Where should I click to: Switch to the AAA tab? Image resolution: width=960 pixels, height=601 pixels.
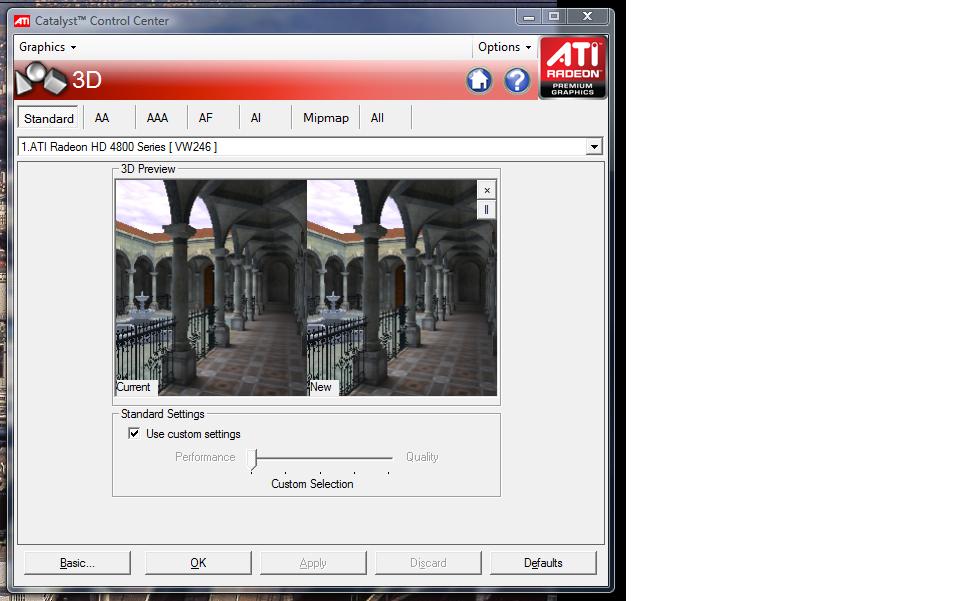157,118
